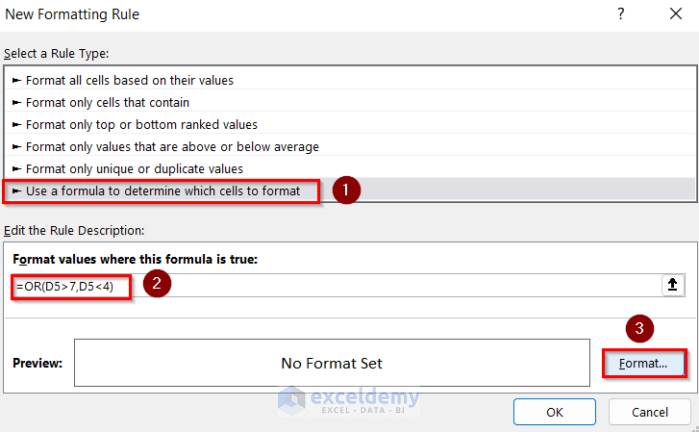The image size is (699, 432).
Task: Click the Help question mark icon
Action: [x=621, y=14]
